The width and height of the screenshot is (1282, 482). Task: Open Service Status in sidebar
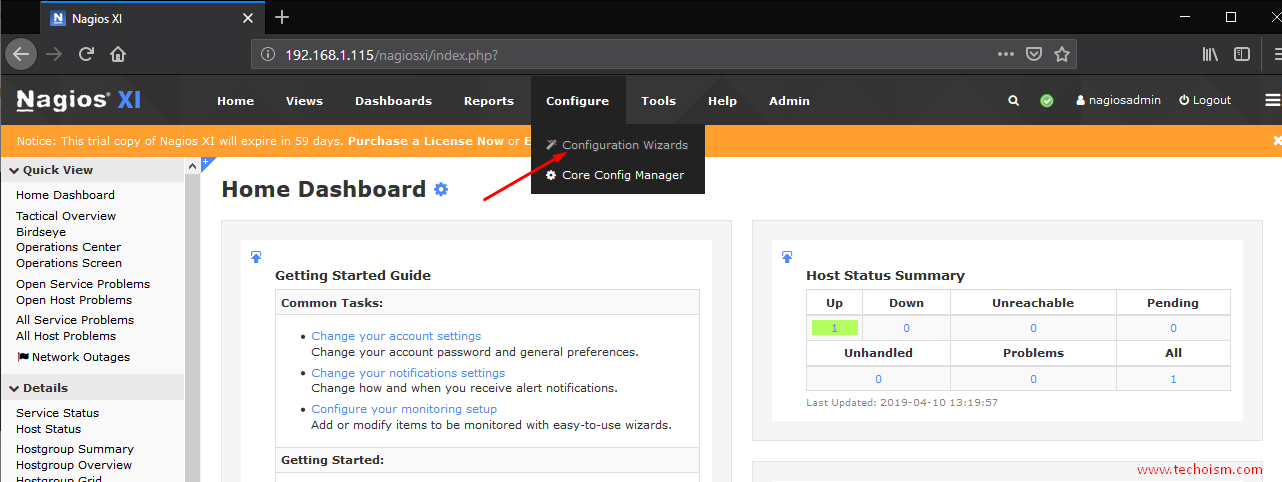pyautogui.click(x=57, y=413)
